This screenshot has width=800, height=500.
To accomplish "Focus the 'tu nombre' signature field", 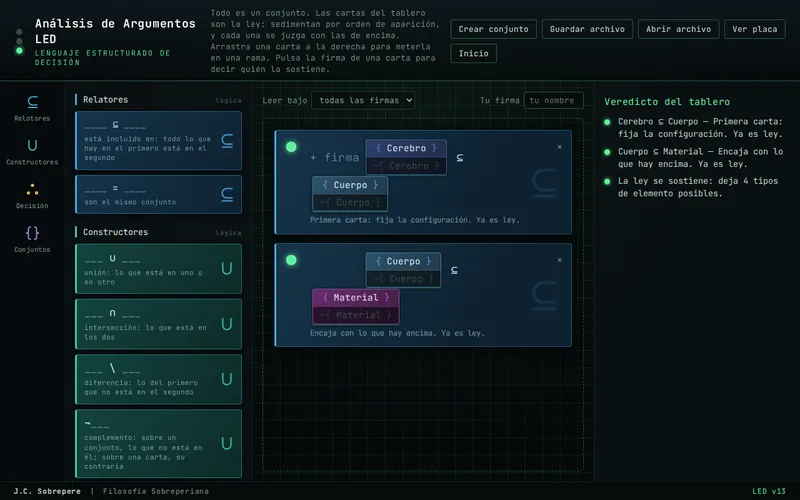I will click(554, 101).
